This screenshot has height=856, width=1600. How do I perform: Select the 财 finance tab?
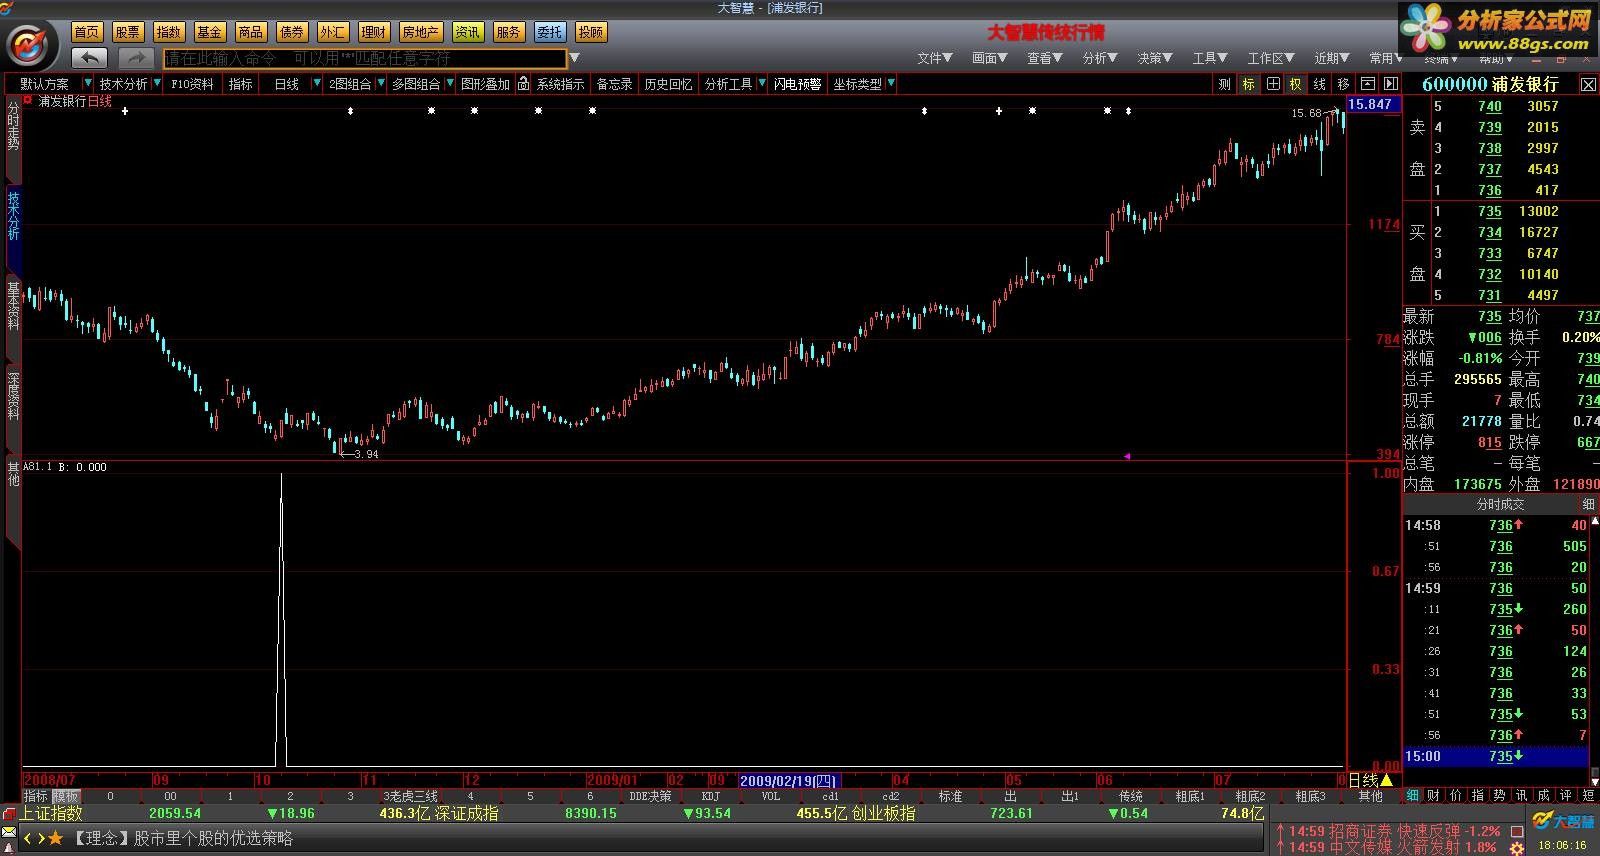(1434, 795)
